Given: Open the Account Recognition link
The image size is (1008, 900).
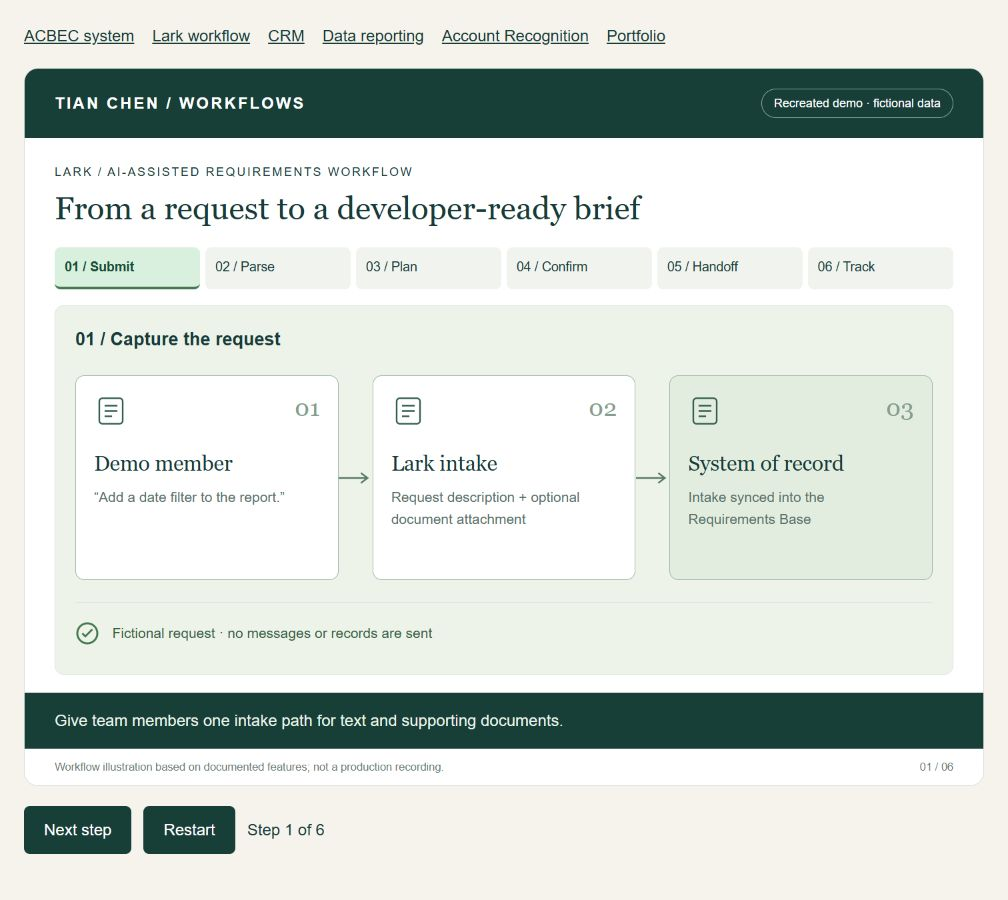Looking at the screenshot, I should click(x=515, y=36).
